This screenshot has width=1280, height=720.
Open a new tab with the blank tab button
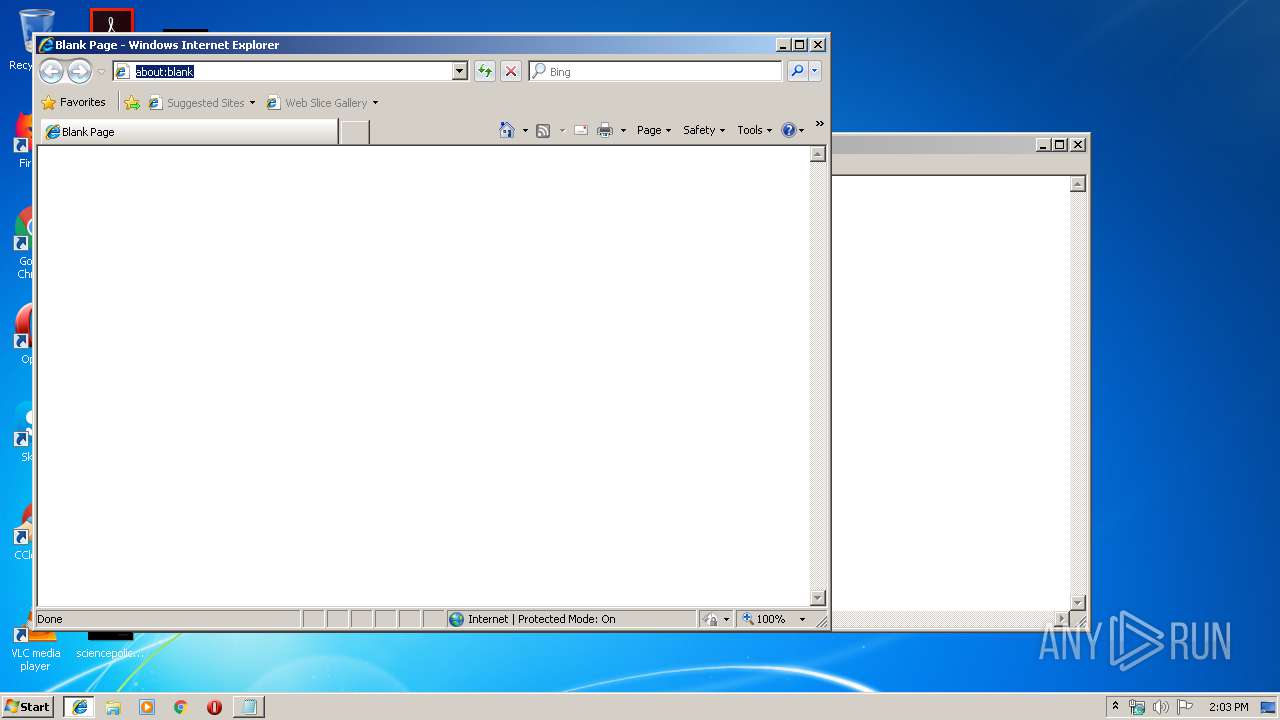(354, 132)
